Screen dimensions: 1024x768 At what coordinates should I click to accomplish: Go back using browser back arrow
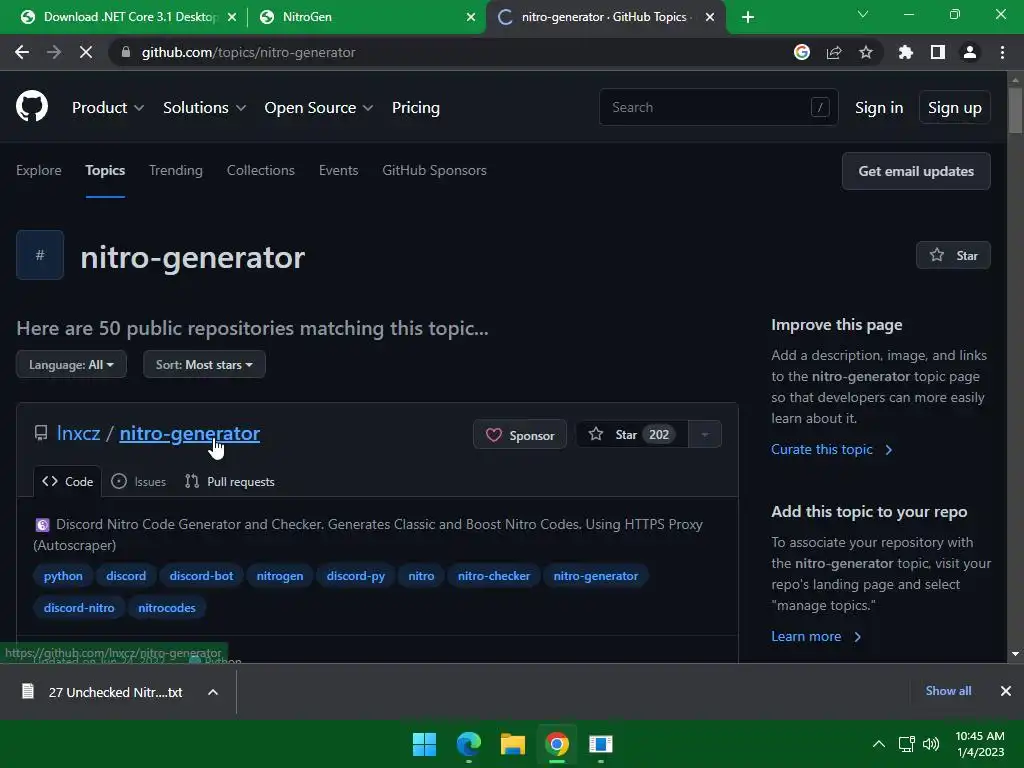click(22, 52)
